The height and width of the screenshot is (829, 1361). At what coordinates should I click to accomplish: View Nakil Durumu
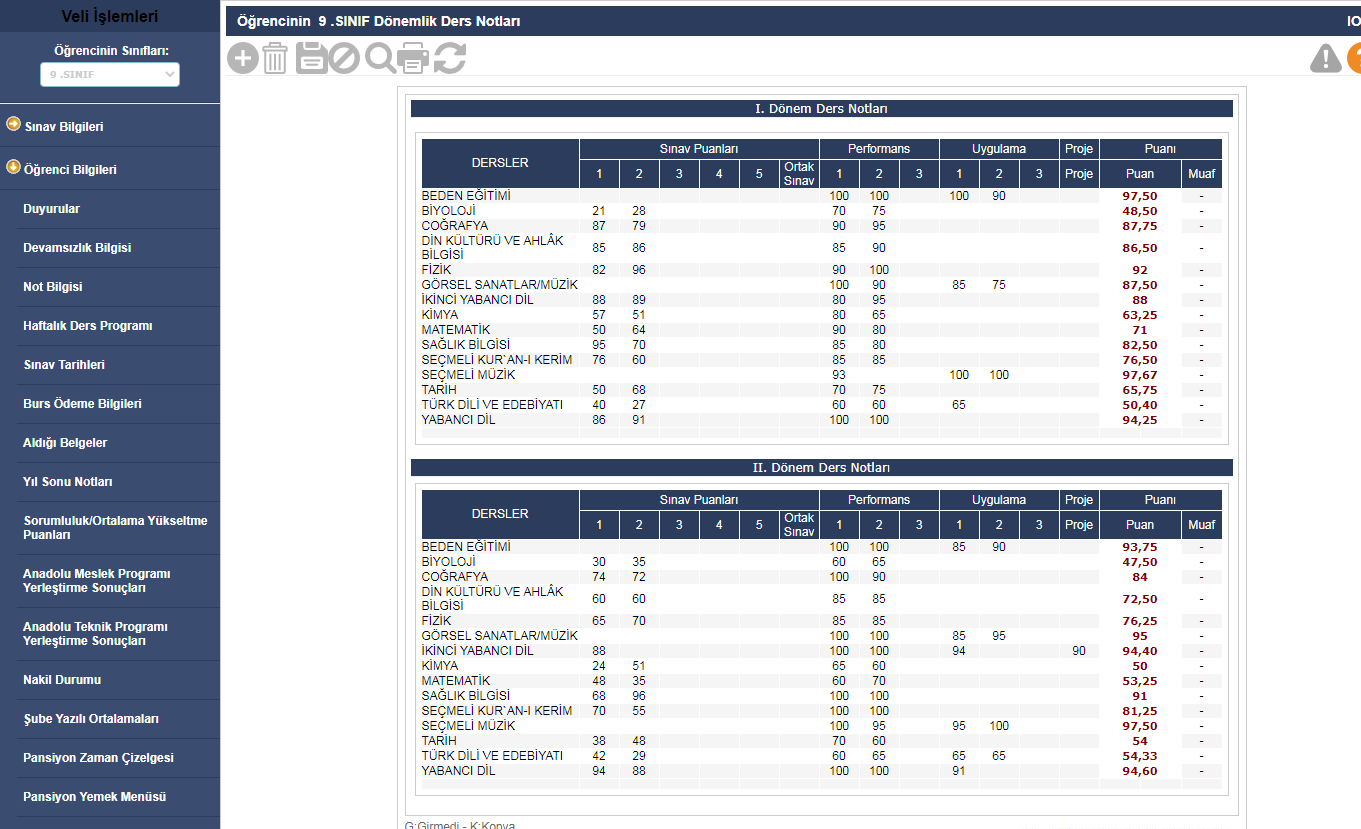62,680
